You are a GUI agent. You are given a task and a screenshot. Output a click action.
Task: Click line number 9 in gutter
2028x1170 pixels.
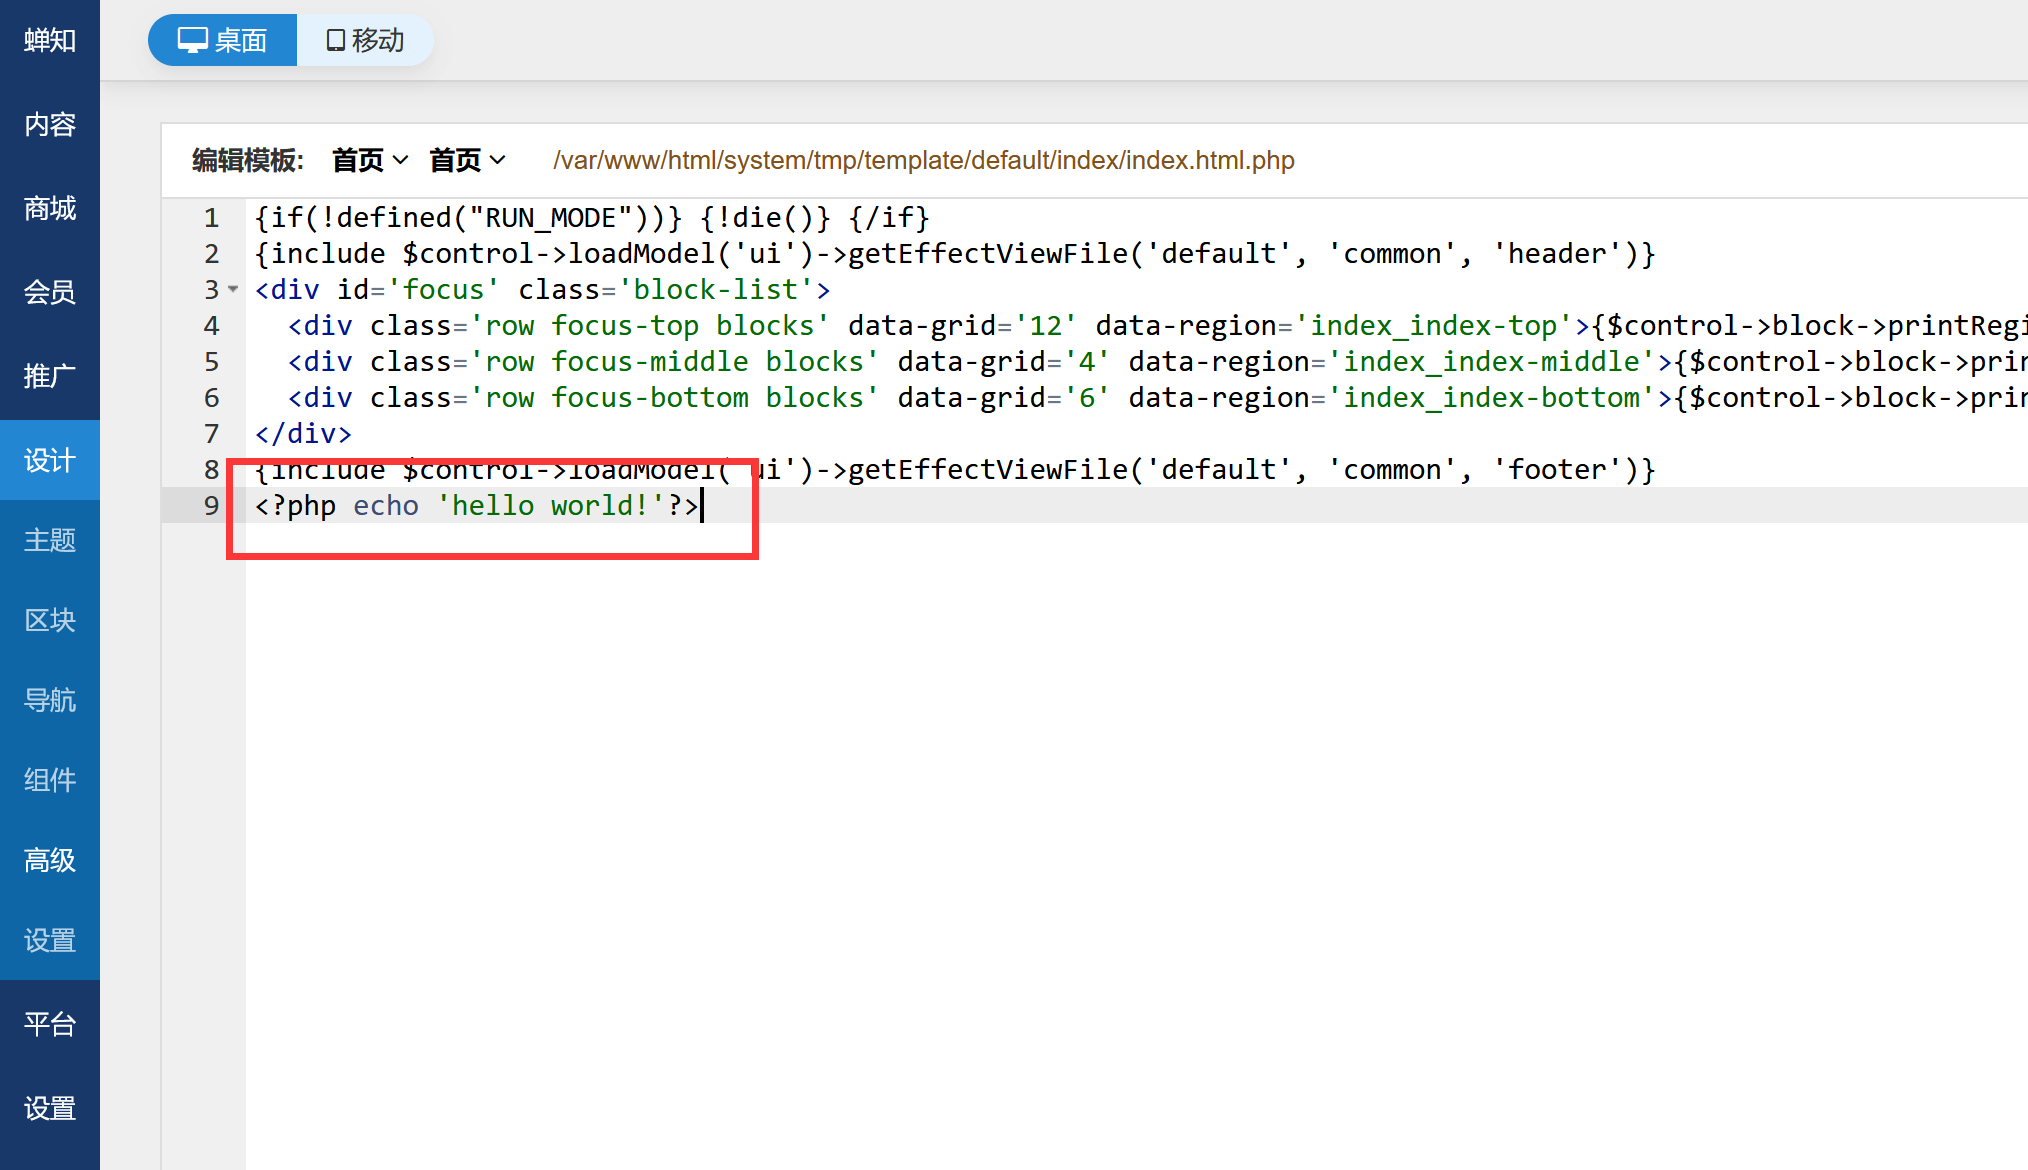[x=211, y=506]
